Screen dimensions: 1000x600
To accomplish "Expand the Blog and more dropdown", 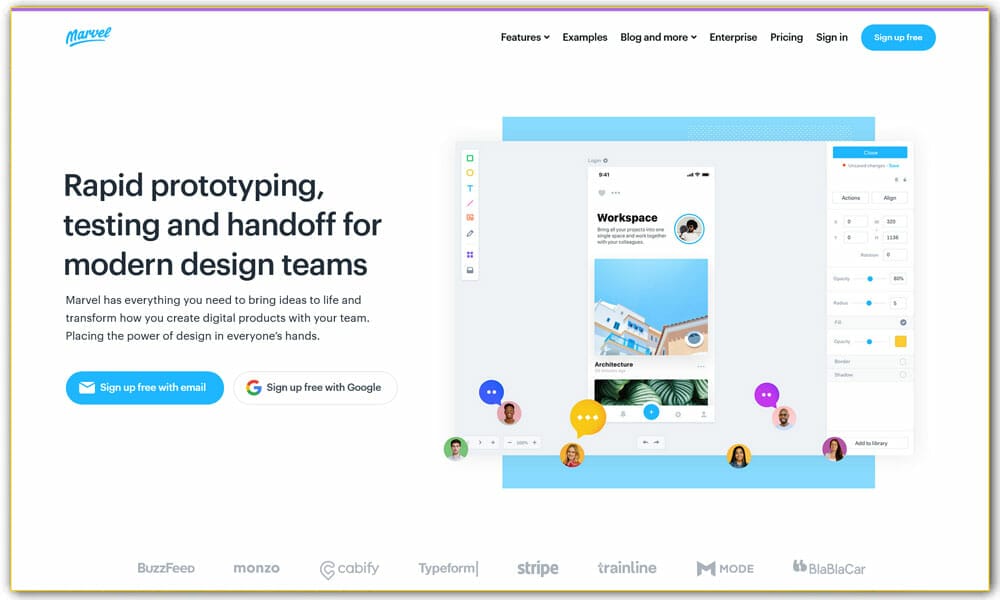I will point(658,38).
